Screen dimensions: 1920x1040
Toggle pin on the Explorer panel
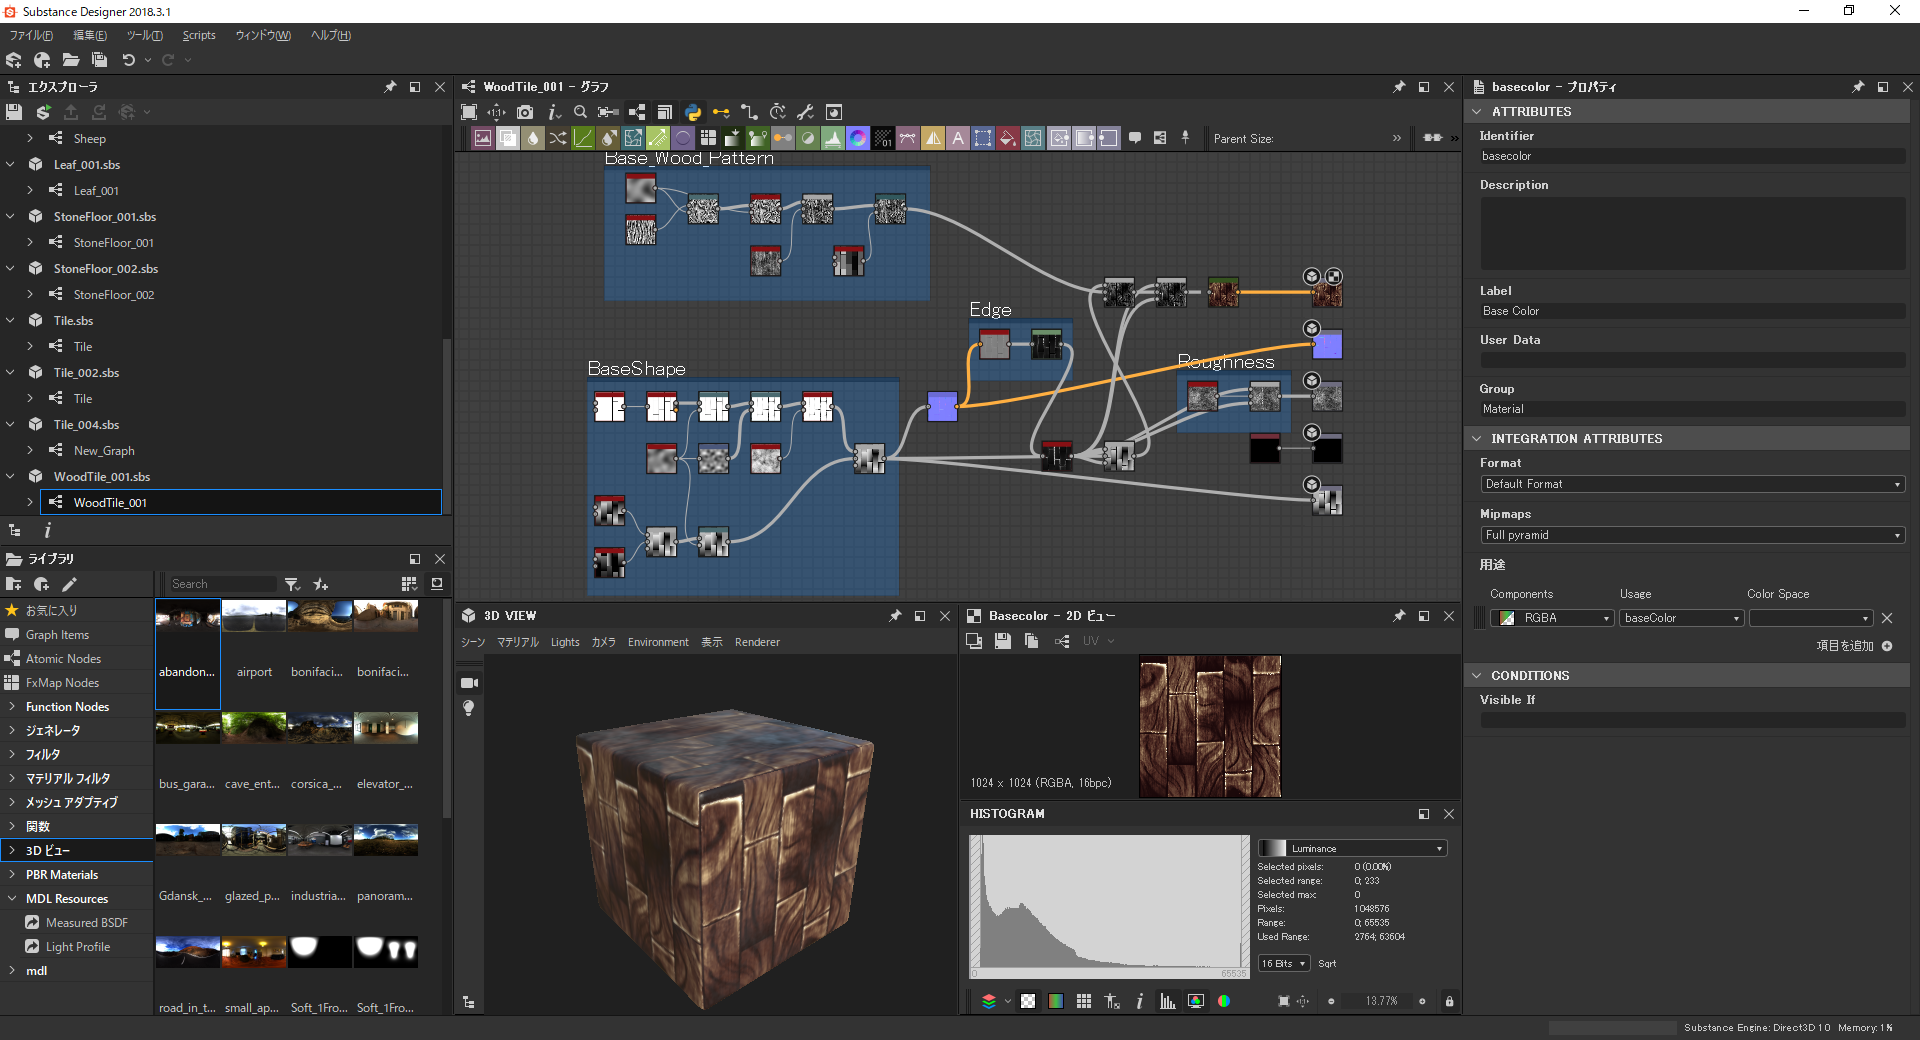click(390, 87)
